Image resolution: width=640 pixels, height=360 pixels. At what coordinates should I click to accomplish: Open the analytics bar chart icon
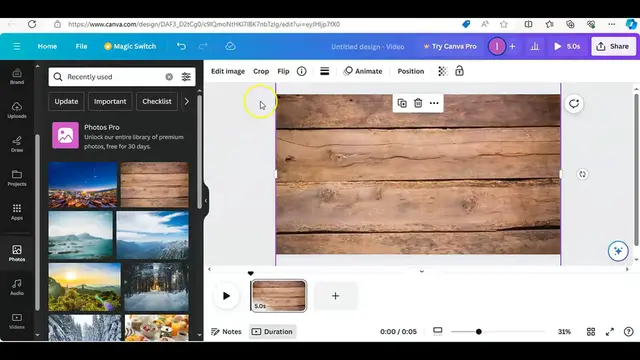pyautogui.click(x=535, y=47)
